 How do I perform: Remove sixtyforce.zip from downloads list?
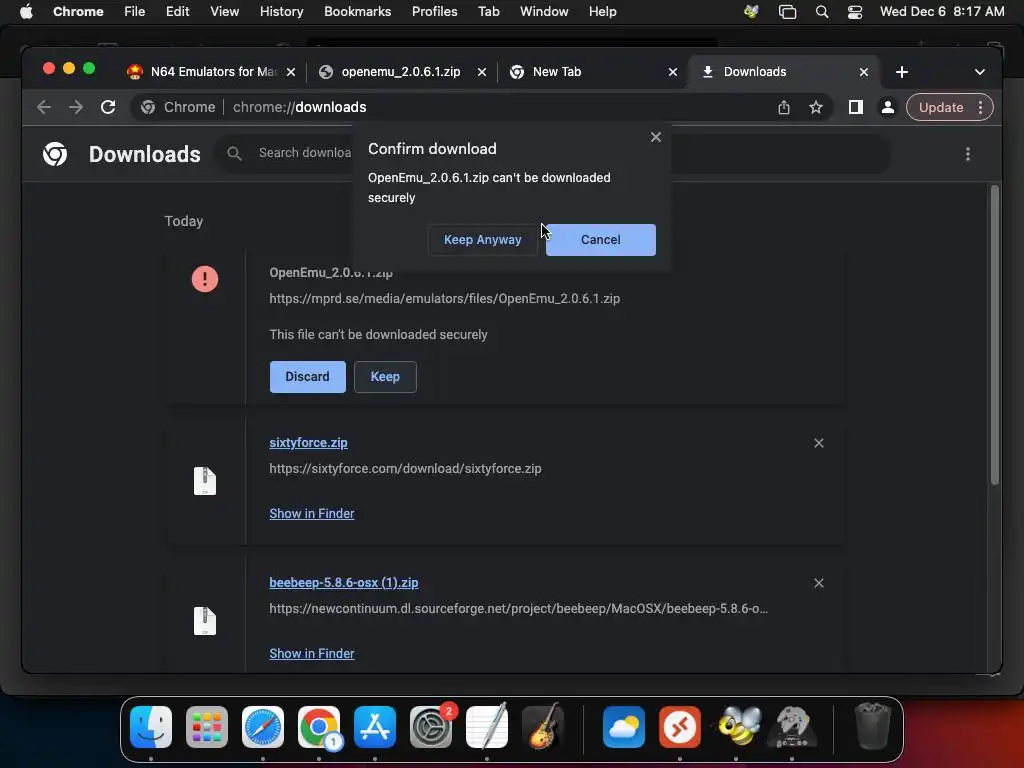tap(818, 443)
